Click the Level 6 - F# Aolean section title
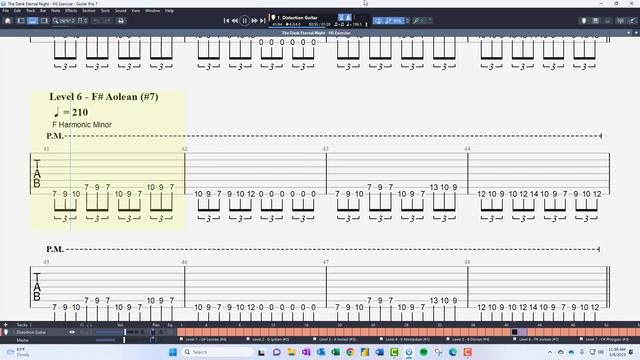 [x=104, y=97]
